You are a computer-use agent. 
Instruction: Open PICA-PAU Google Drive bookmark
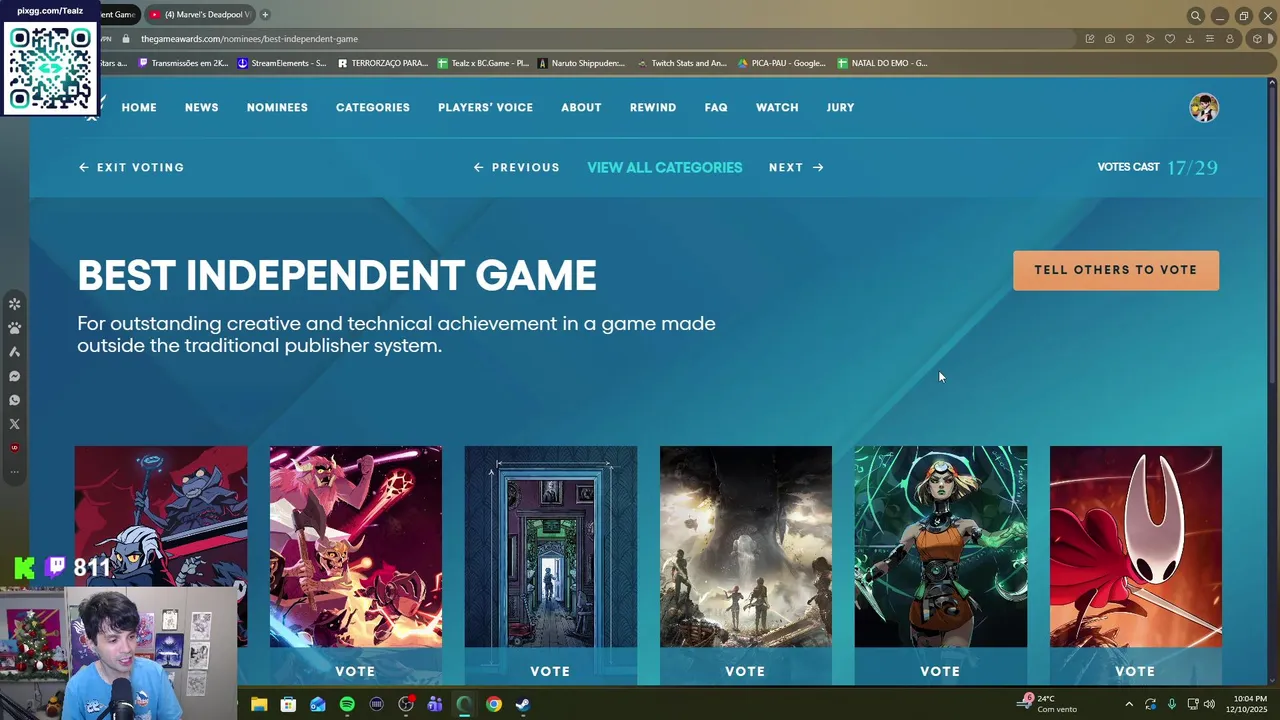(x=782, y=63)
